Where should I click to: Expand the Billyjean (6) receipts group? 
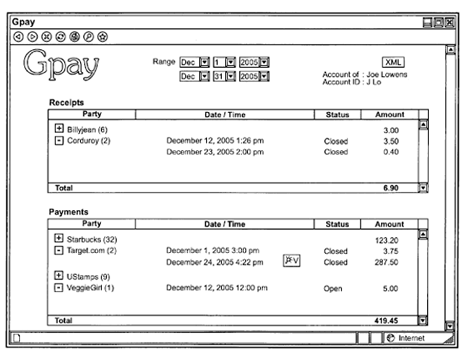pyautogui.click(x=59, y=128)
